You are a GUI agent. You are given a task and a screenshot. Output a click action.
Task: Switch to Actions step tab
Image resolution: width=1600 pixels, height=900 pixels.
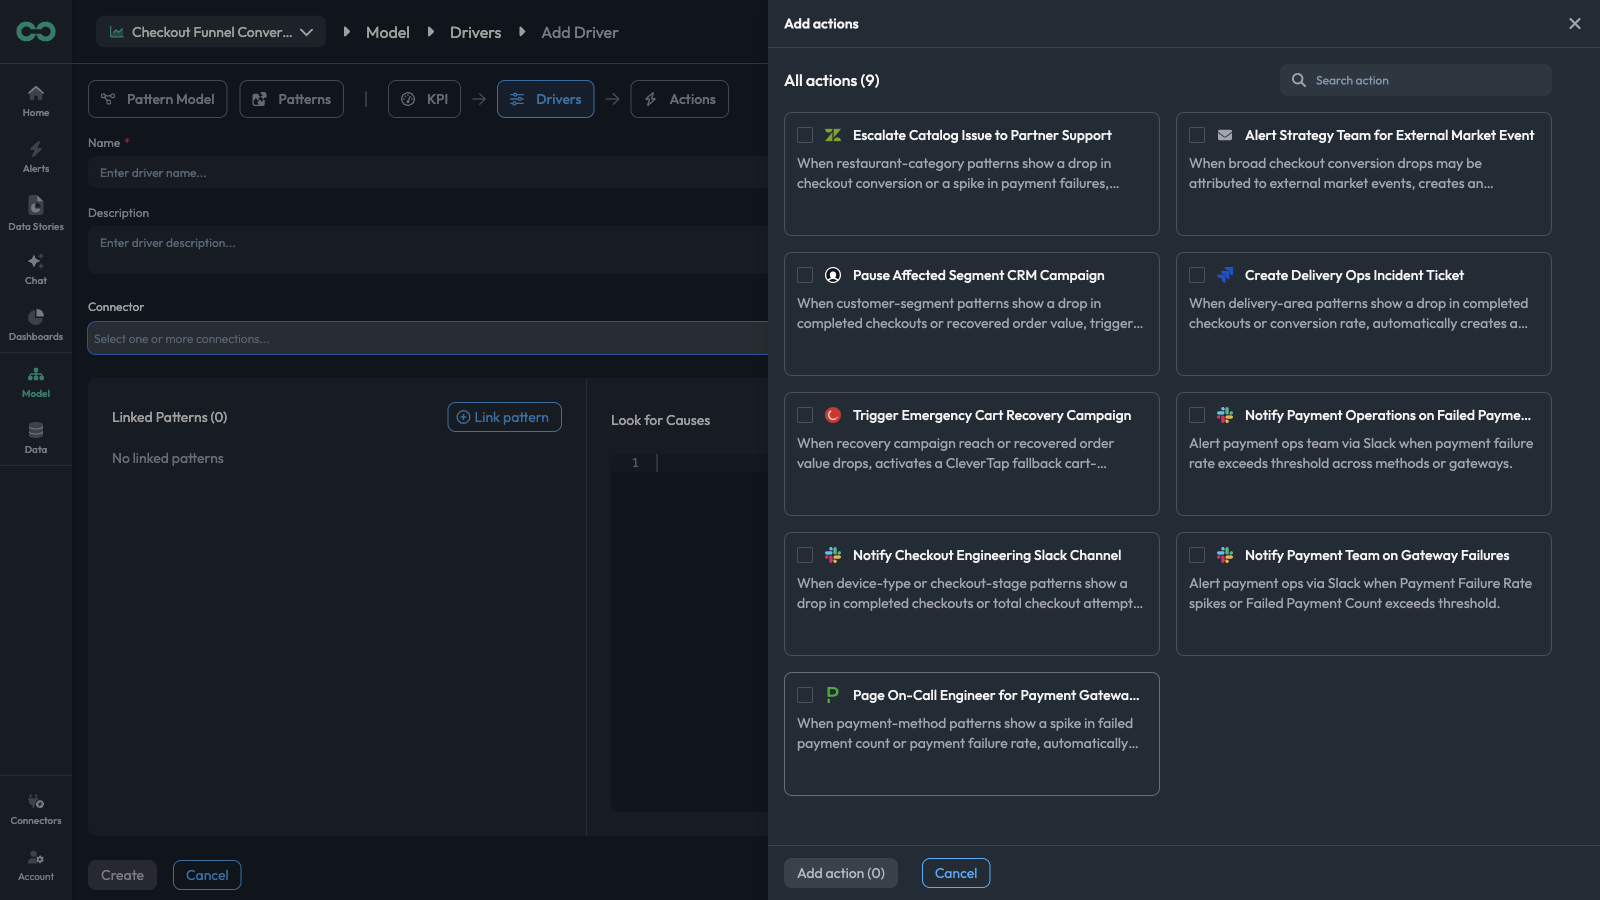click(680, 99)
